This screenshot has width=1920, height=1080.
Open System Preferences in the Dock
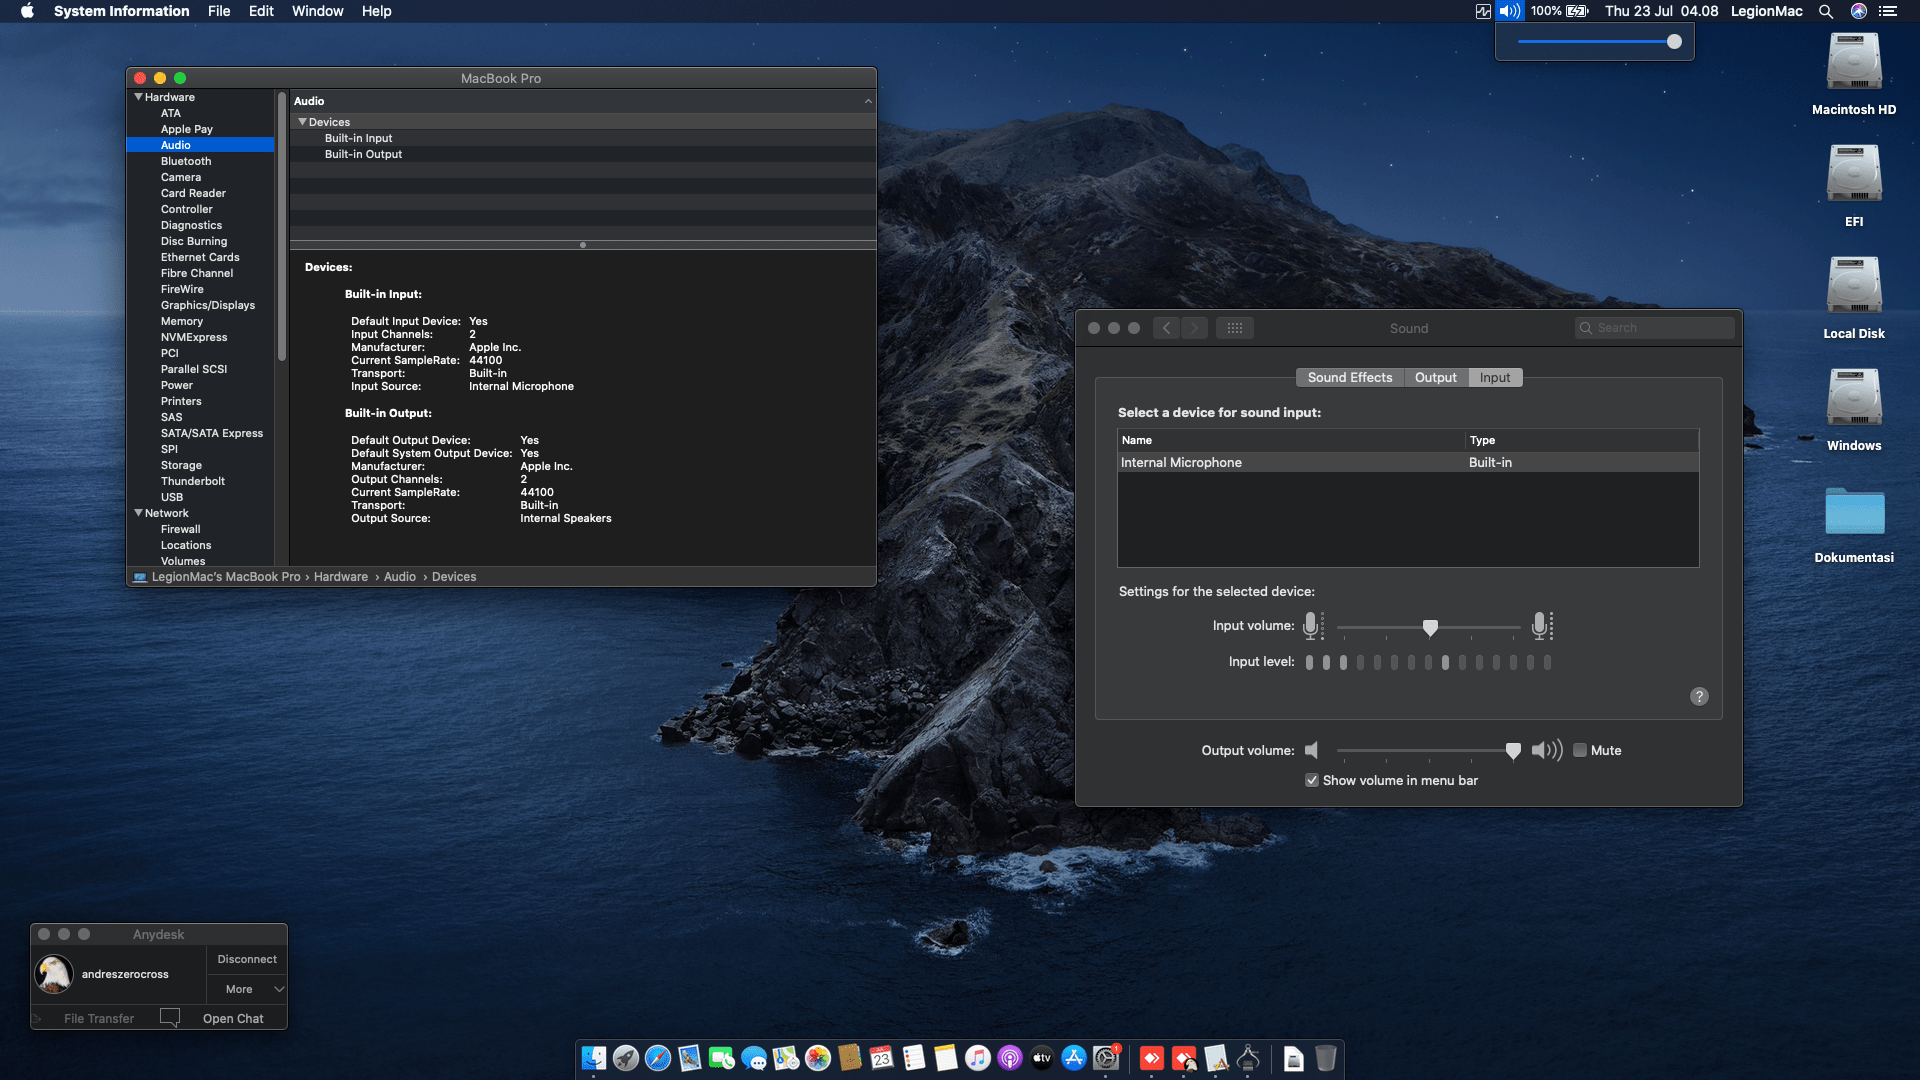click(1106, 1058)
